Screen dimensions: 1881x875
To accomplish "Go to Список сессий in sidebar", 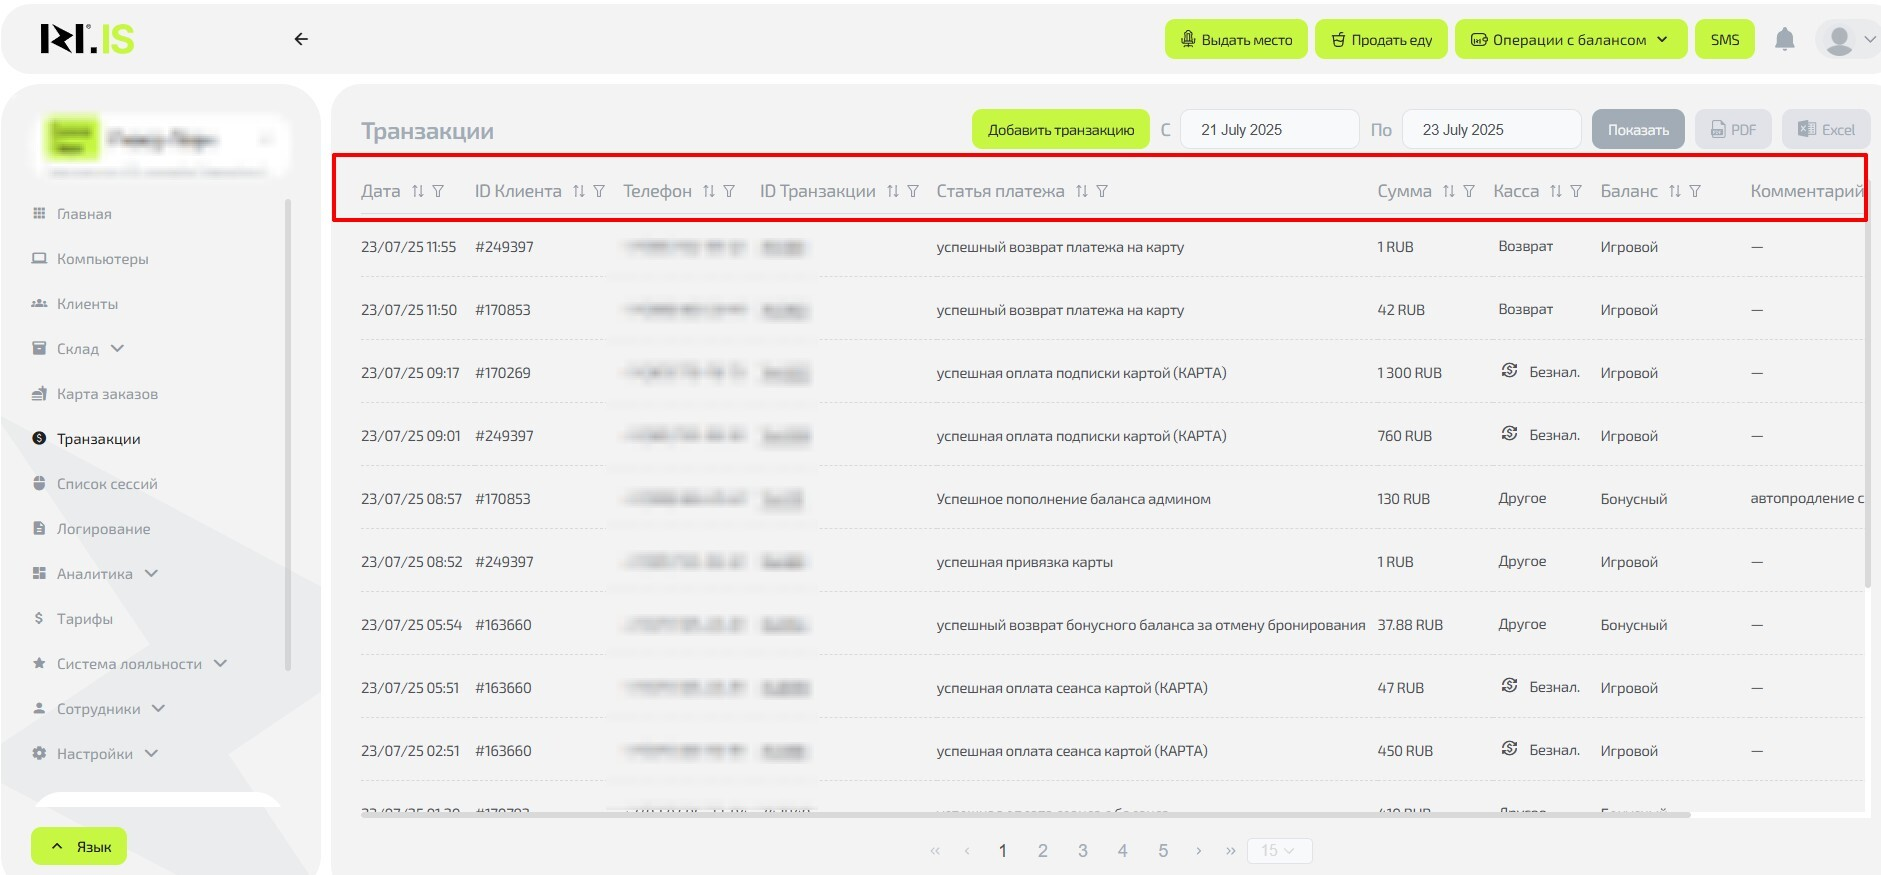I will pos(107,484).
